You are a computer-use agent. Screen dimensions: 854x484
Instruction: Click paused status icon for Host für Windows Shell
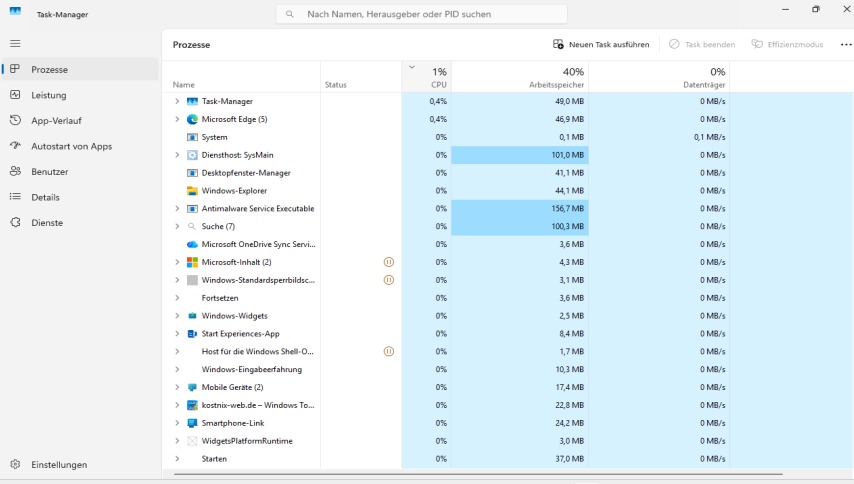point(389,351)
